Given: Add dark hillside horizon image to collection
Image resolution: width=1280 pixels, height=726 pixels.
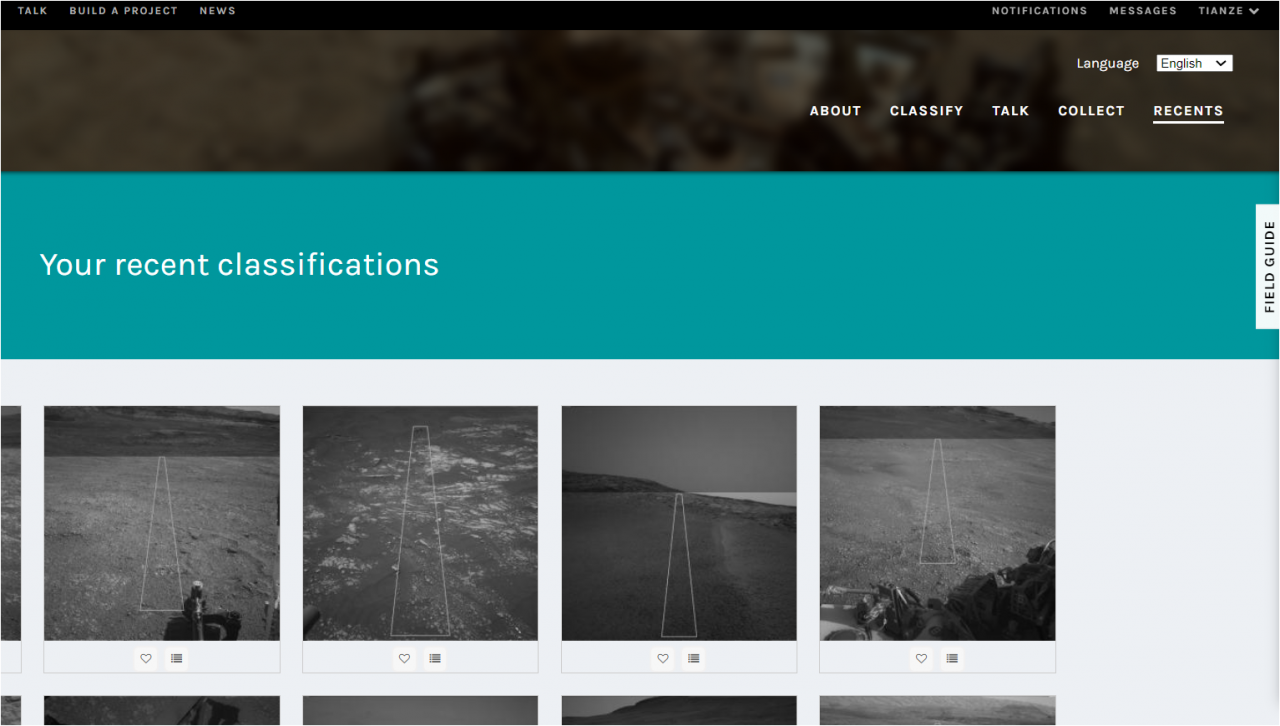Looking at the screenshot, I should [694, 658].
